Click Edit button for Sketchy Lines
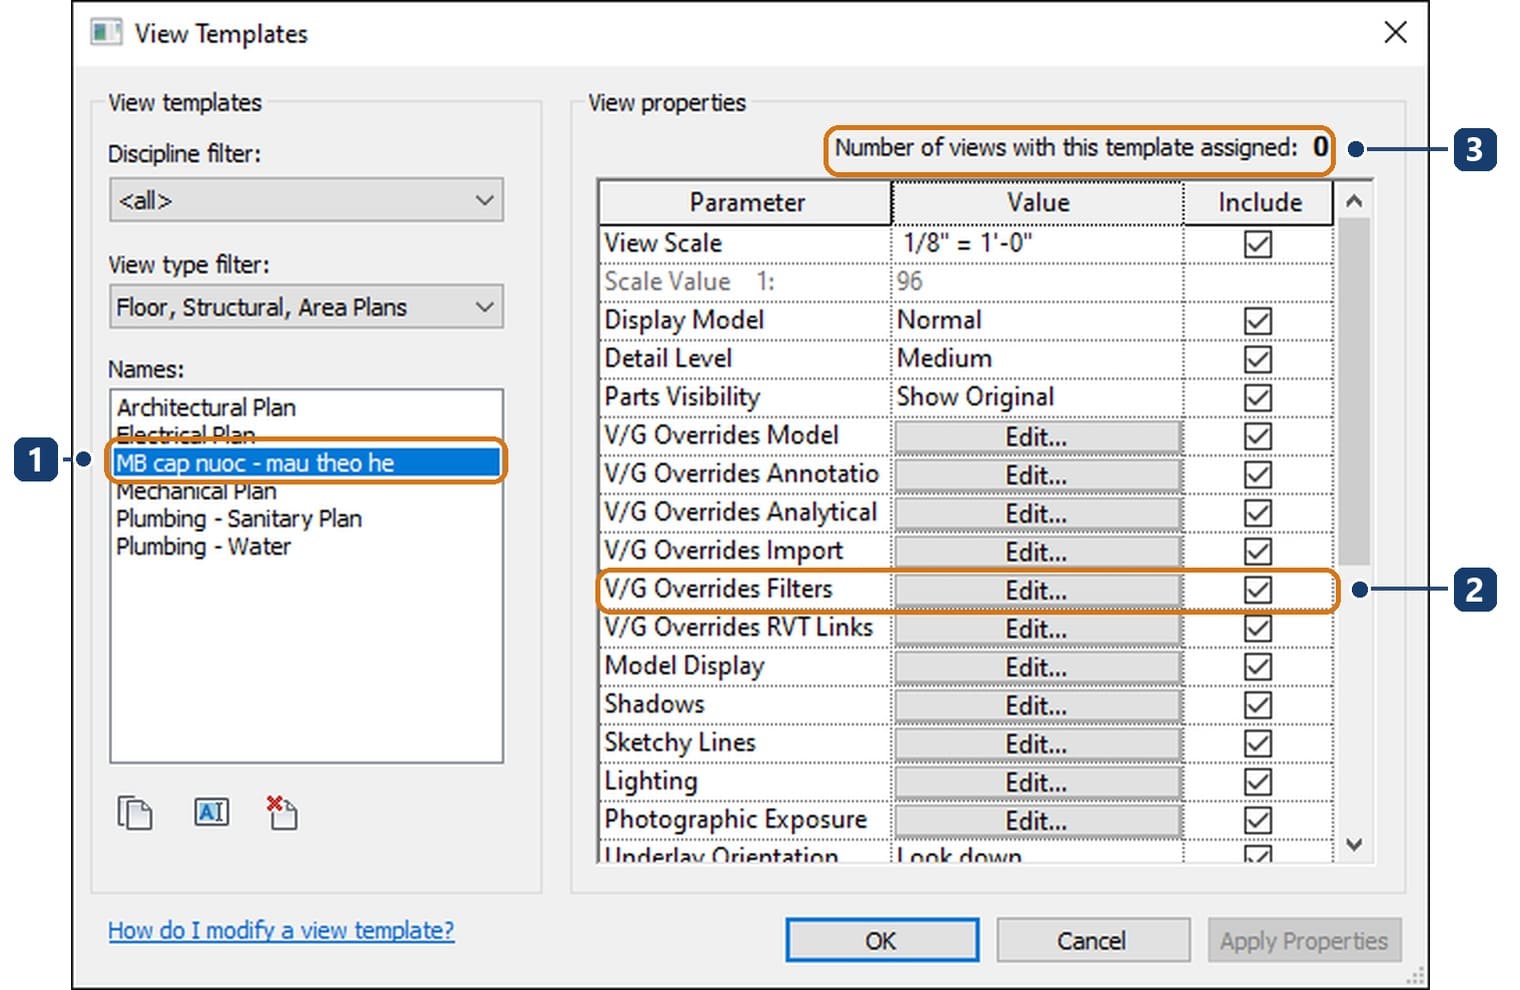Viewport: 1520px width, 990px height. pyautogui.click(x=1037, y=745)
